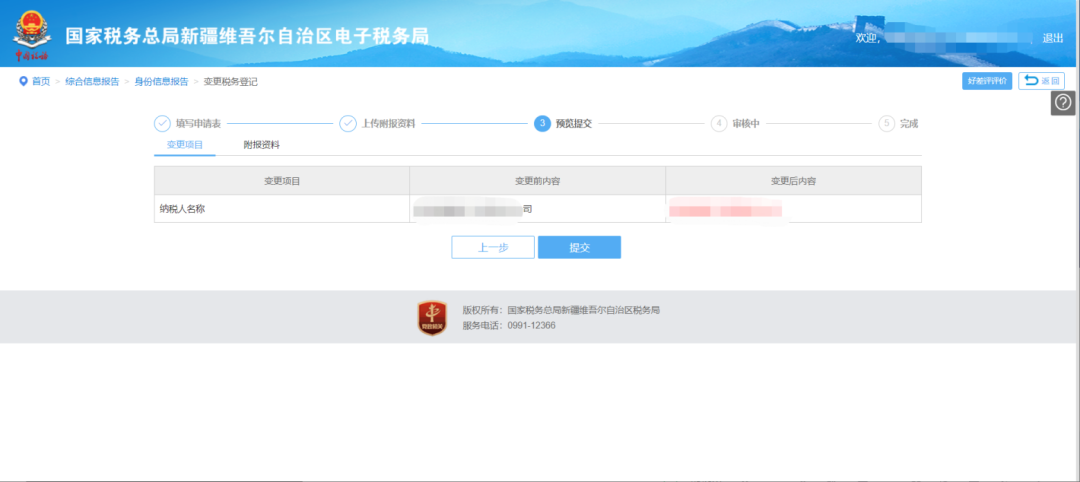This screenshot has width=1080, height=482.
Task: Navigate to 首页 in the breadcrumb
Action: pos(41,82)
